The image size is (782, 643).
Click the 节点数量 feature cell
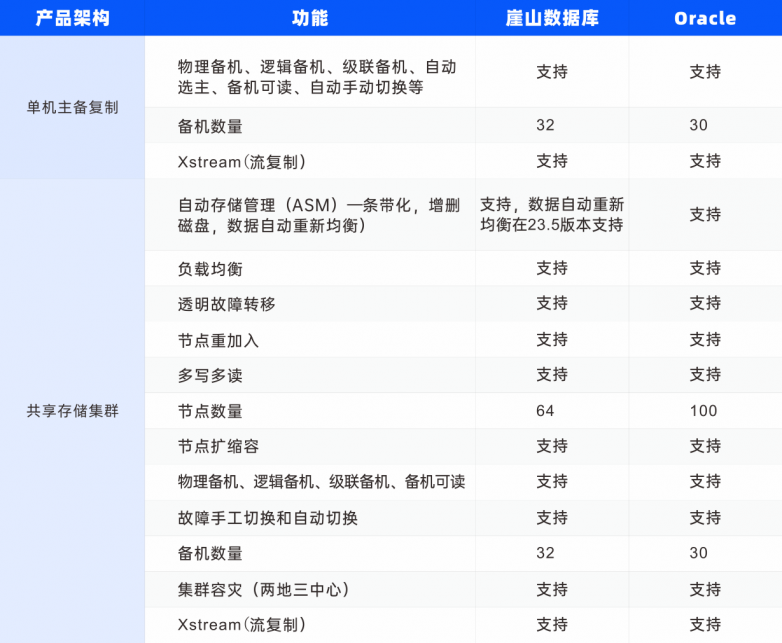(210, 411)
